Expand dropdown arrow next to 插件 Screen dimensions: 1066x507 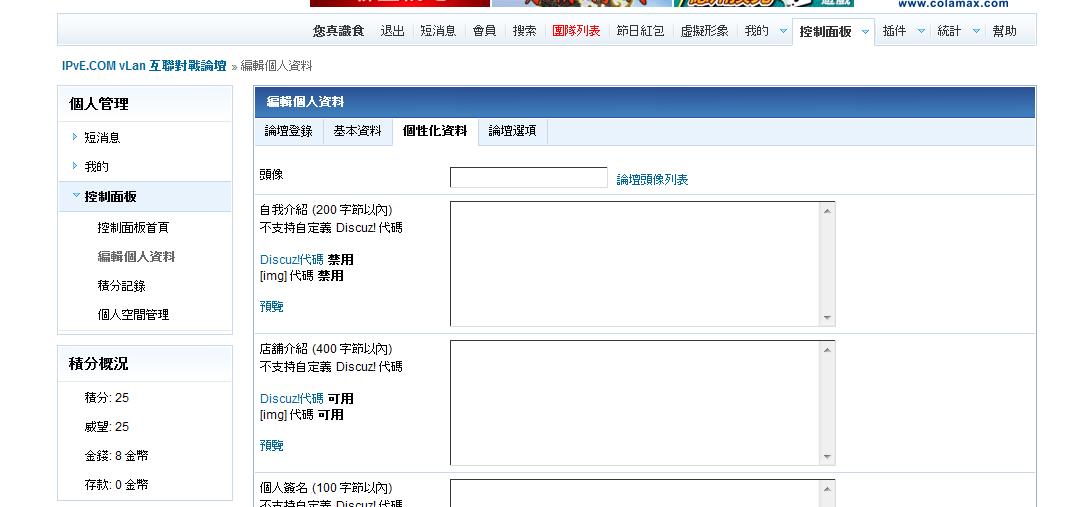(x=921, y=31)
